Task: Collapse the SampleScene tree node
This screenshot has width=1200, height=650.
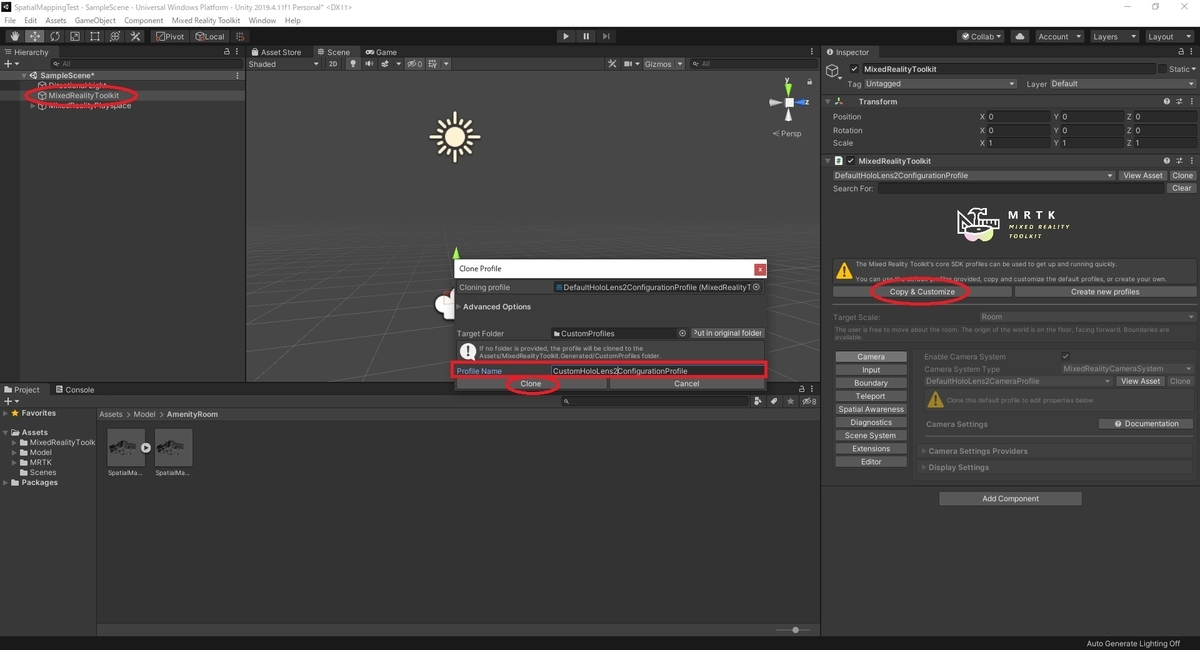Action: [x=24, y=75]
